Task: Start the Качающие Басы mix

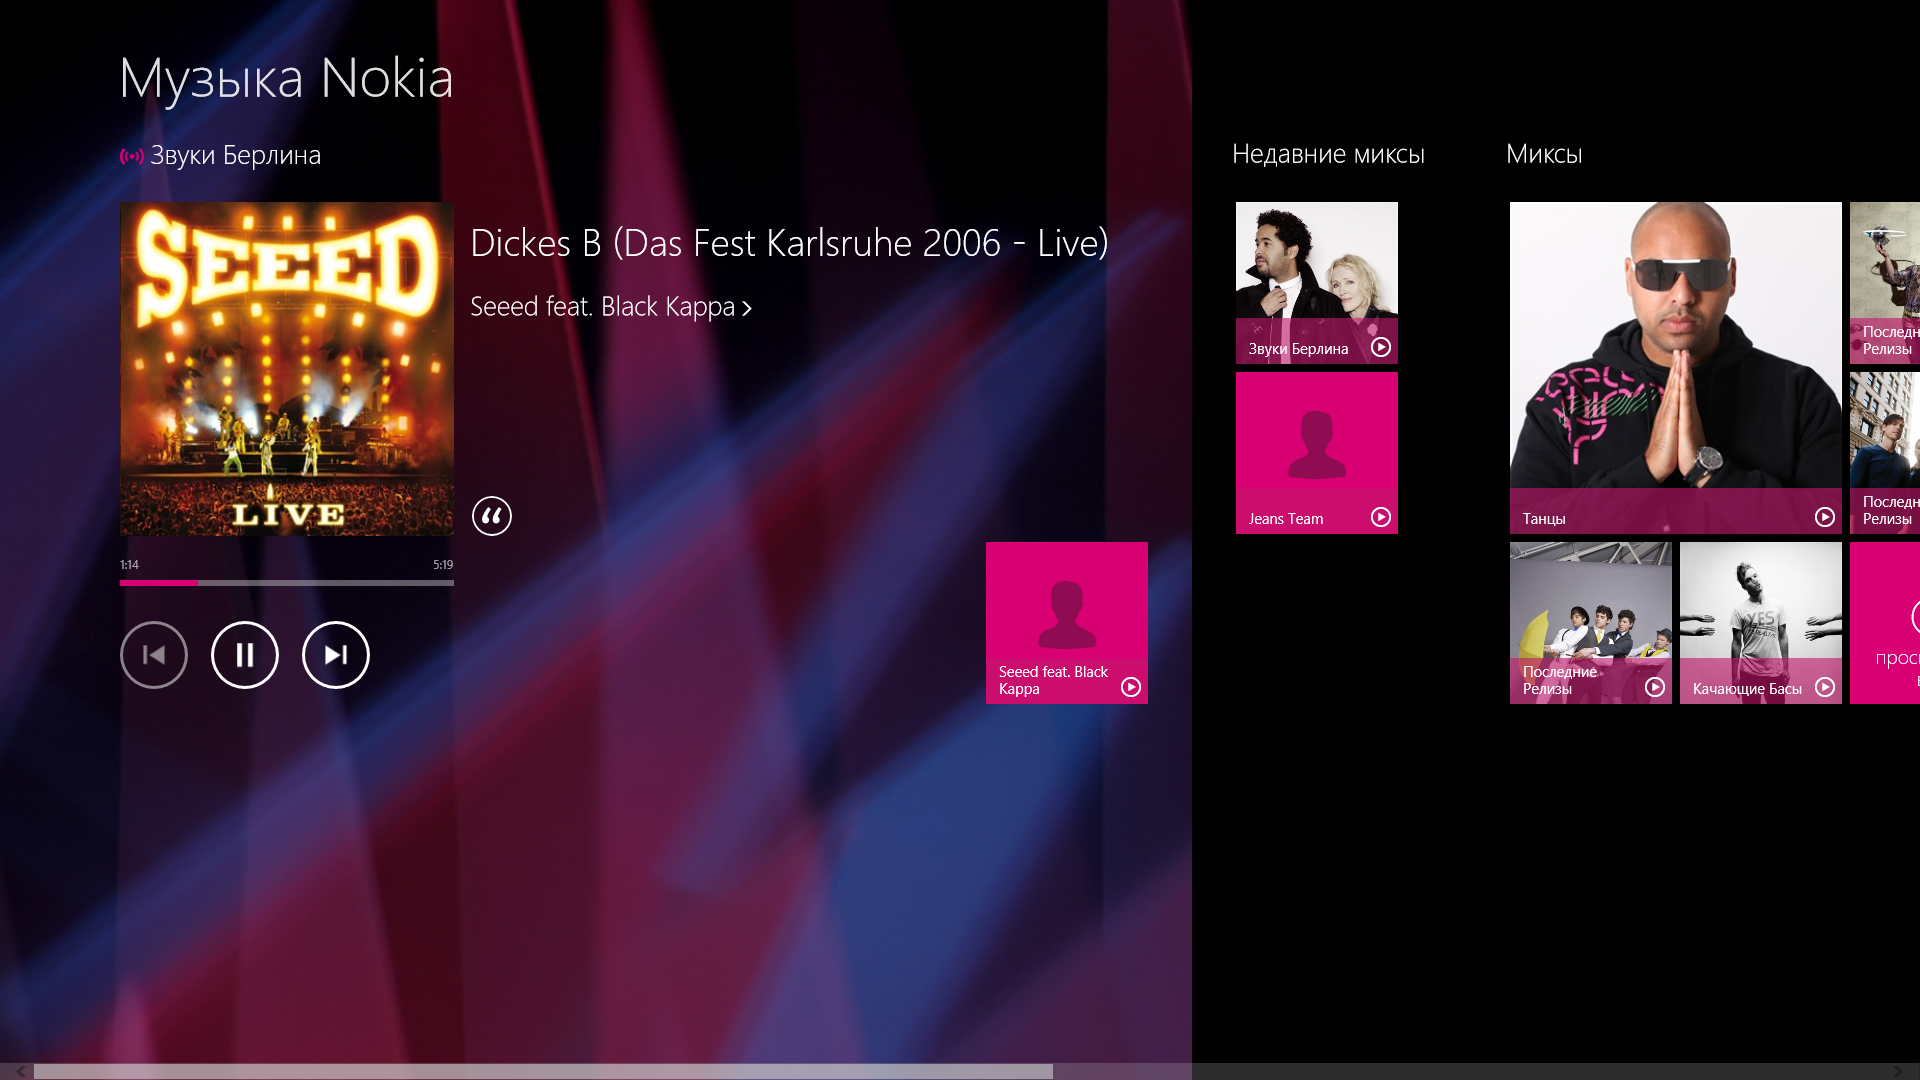Action: click(x=1824, y=687)
